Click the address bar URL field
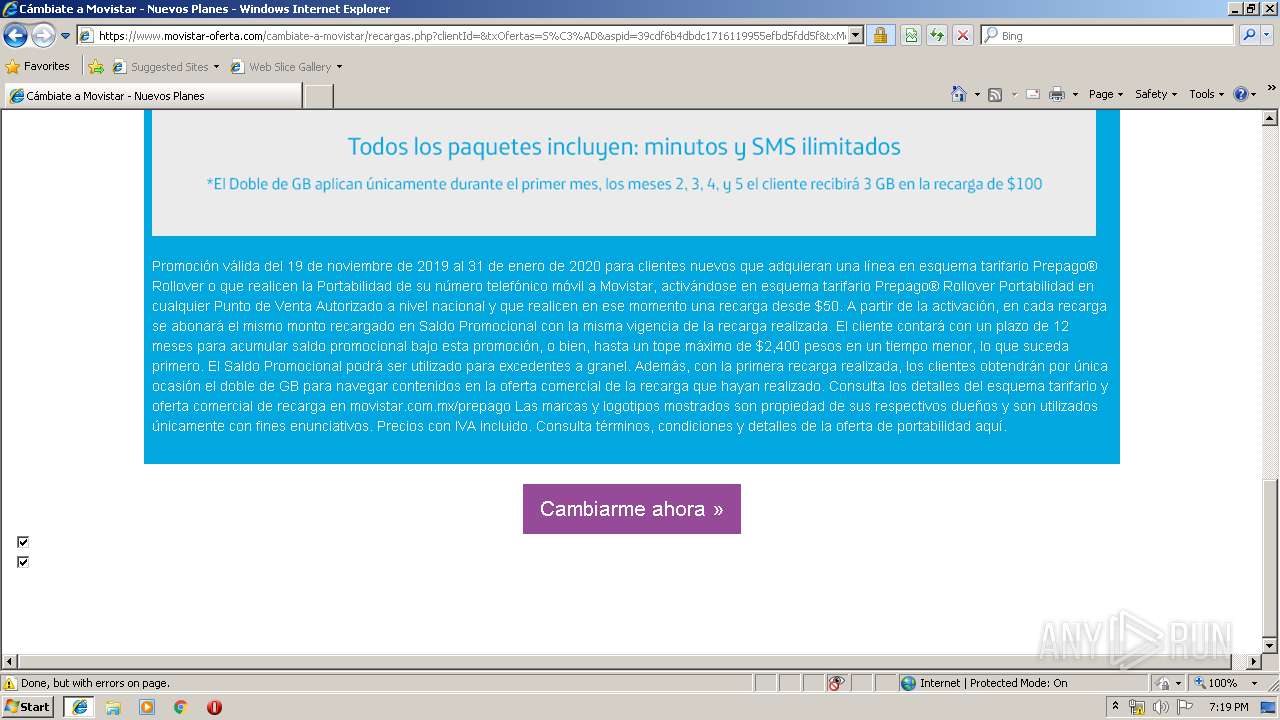 [463, 36]
